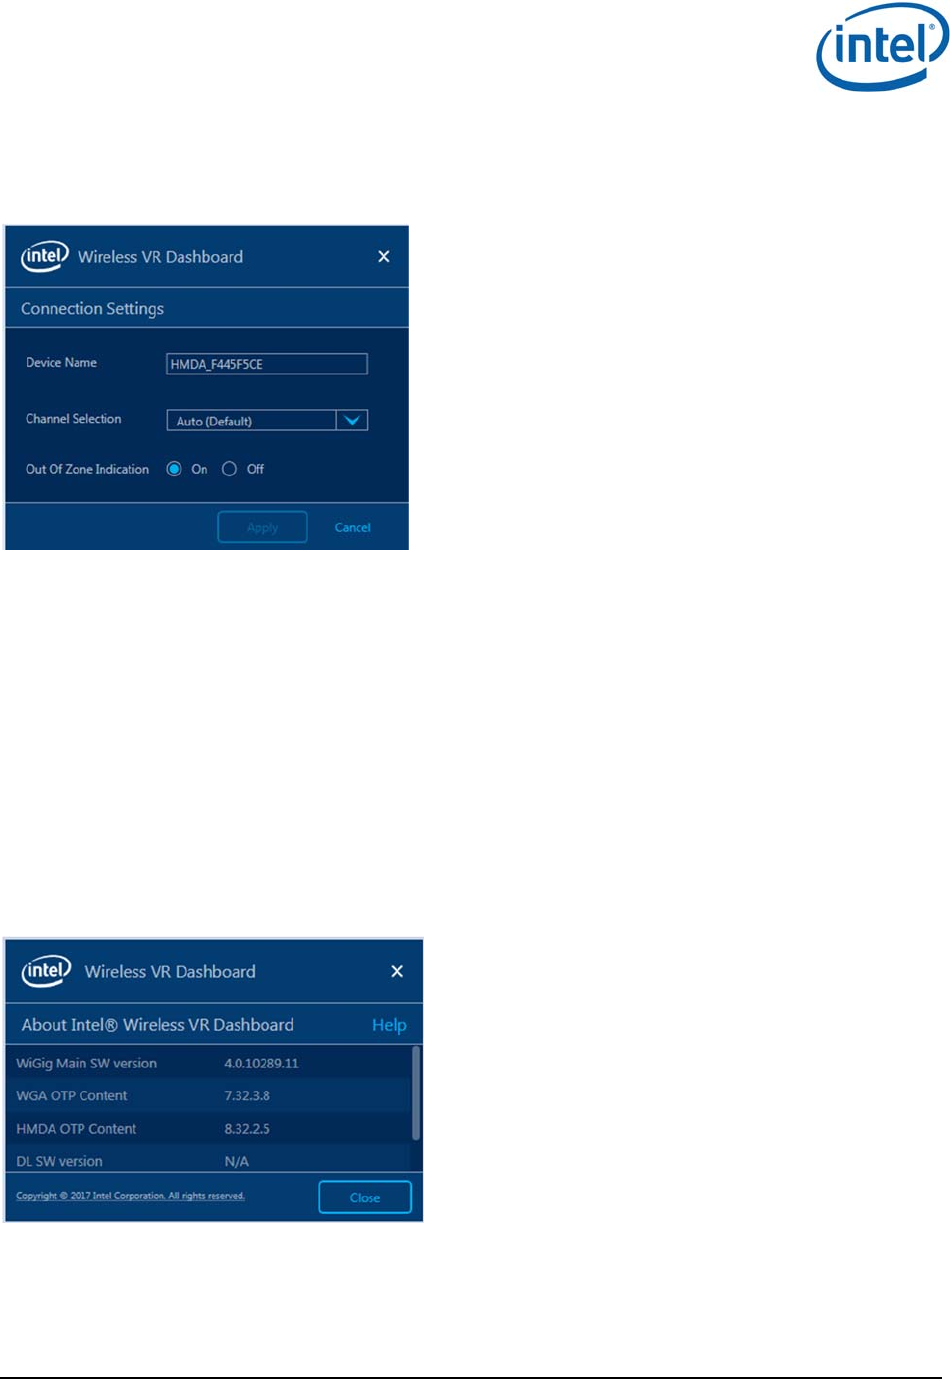Viewport: 950px width, 1379px height.
Task: Click the Out Of Zone Indication label
Action: pyautogui.click(x=87, y=469)
